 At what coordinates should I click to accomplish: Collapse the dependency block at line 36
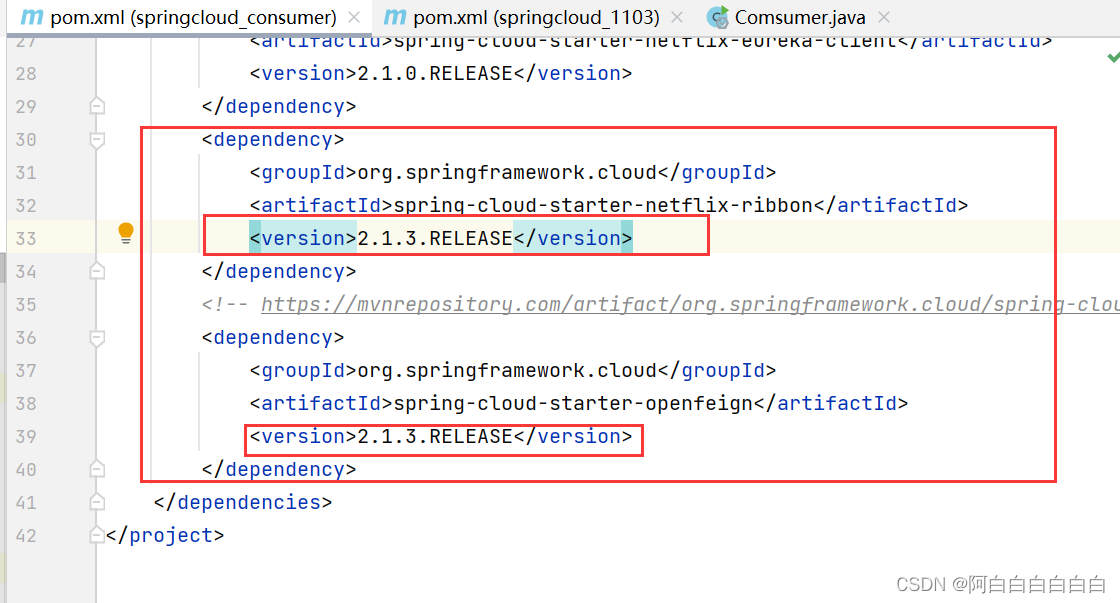click(x=97, y=338)
